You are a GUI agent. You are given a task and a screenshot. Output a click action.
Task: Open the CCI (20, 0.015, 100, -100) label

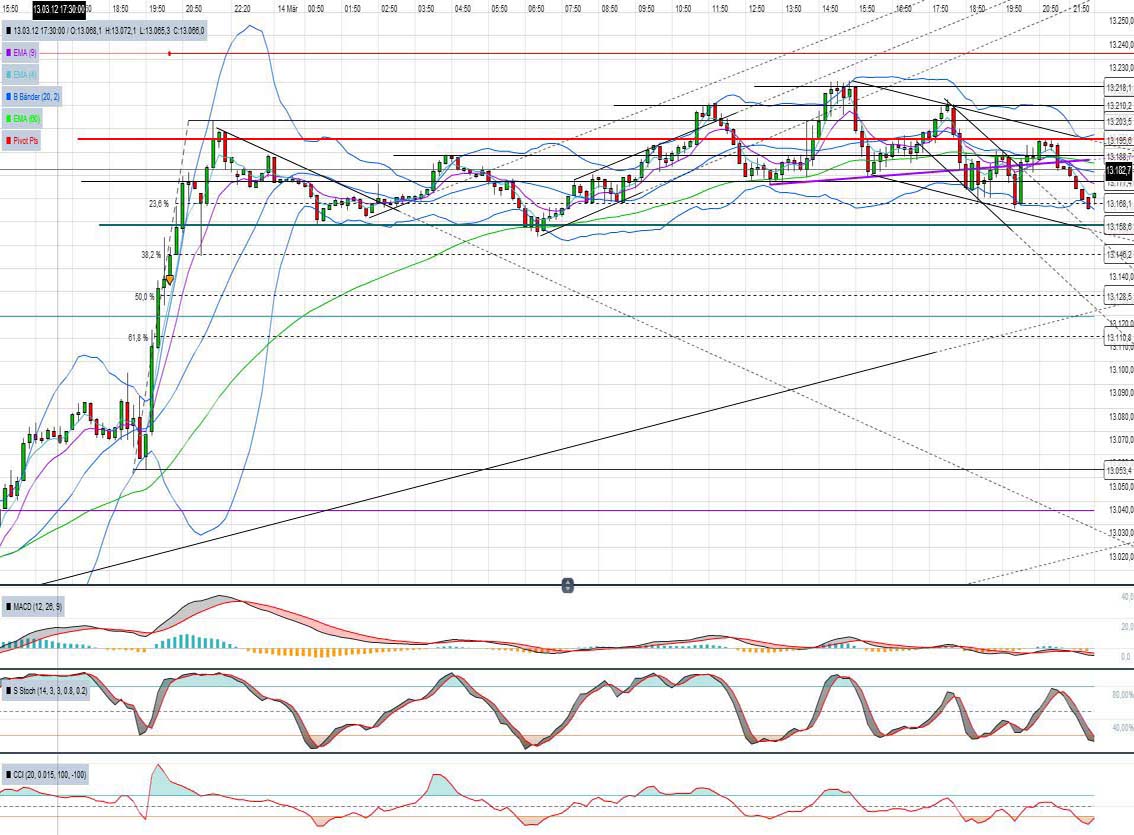(46, 775)
